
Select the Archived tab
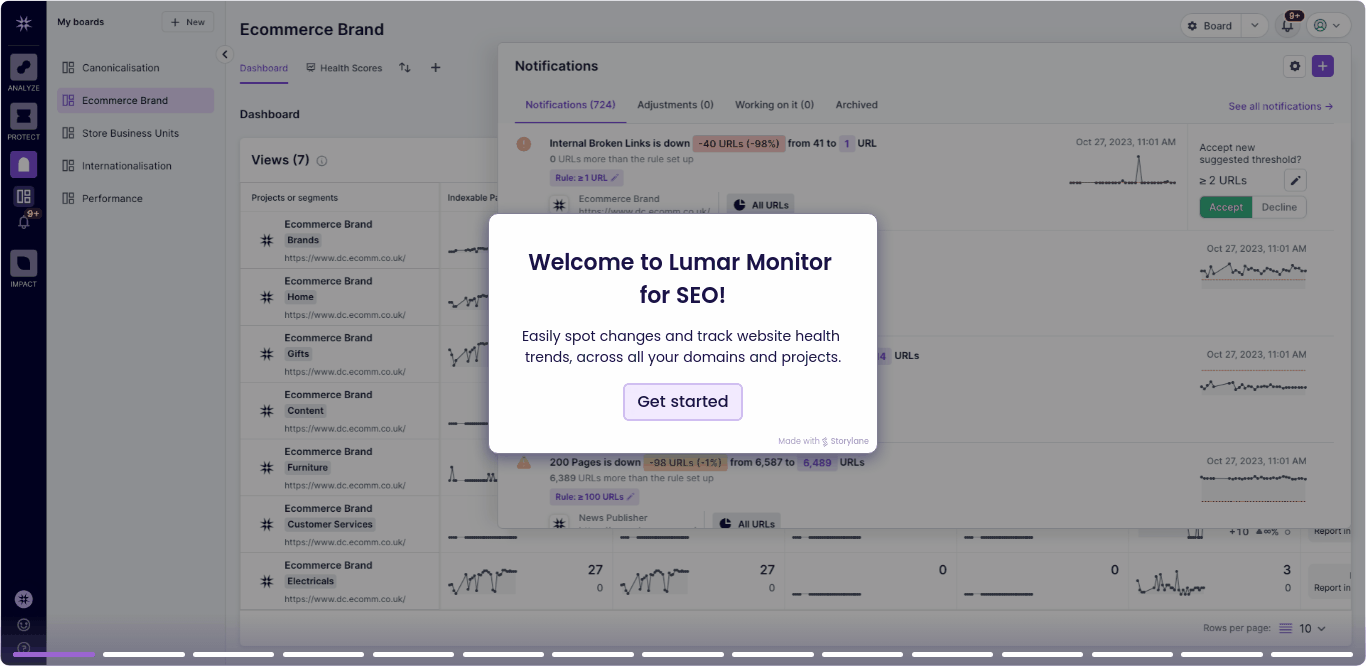[857, 105]
